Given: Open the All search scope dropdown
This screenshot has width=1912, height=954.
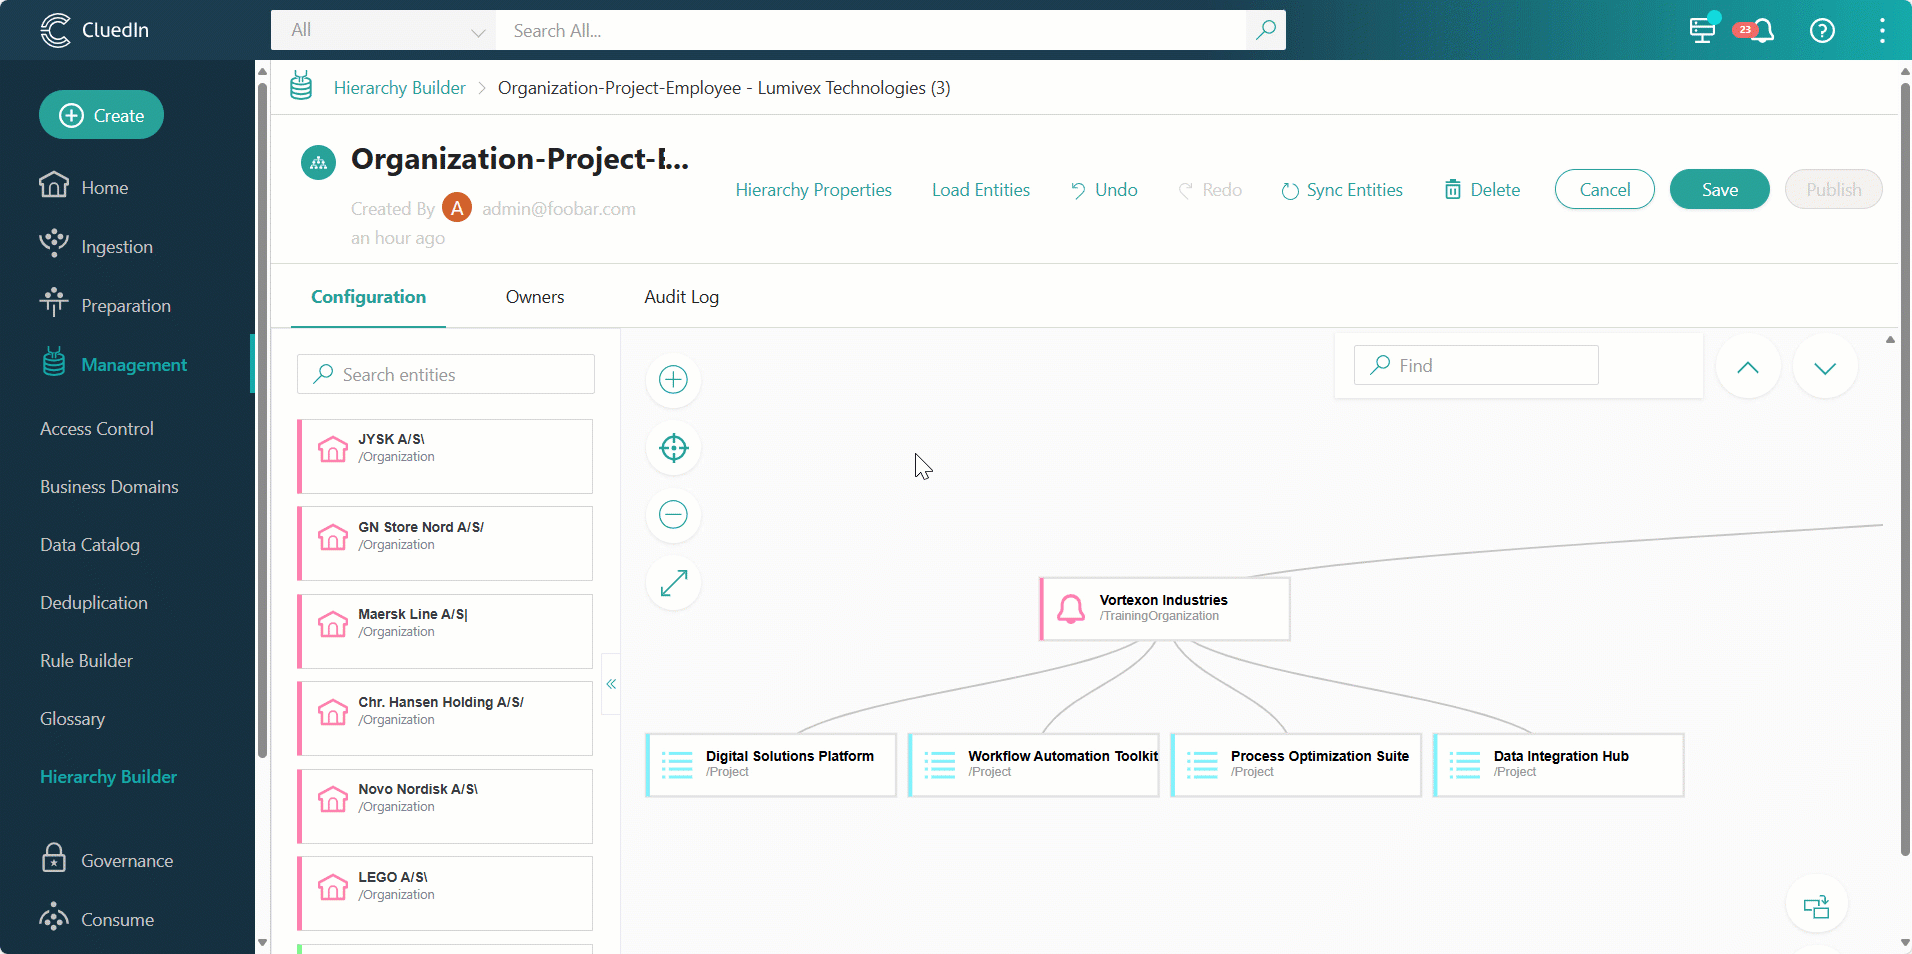Looking at the screenshot, I should [384, 30].
